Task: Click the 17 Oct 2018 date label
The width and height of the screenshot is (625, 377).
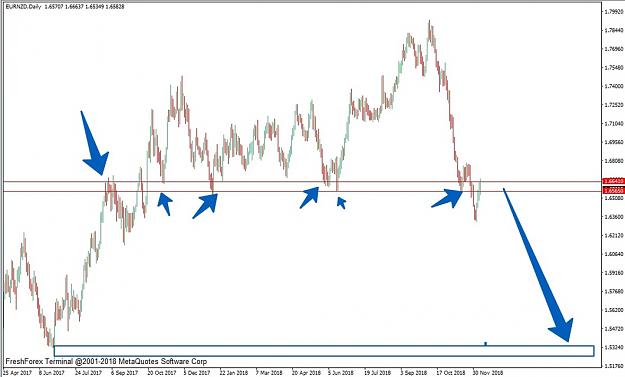Action: click(450, 373)
